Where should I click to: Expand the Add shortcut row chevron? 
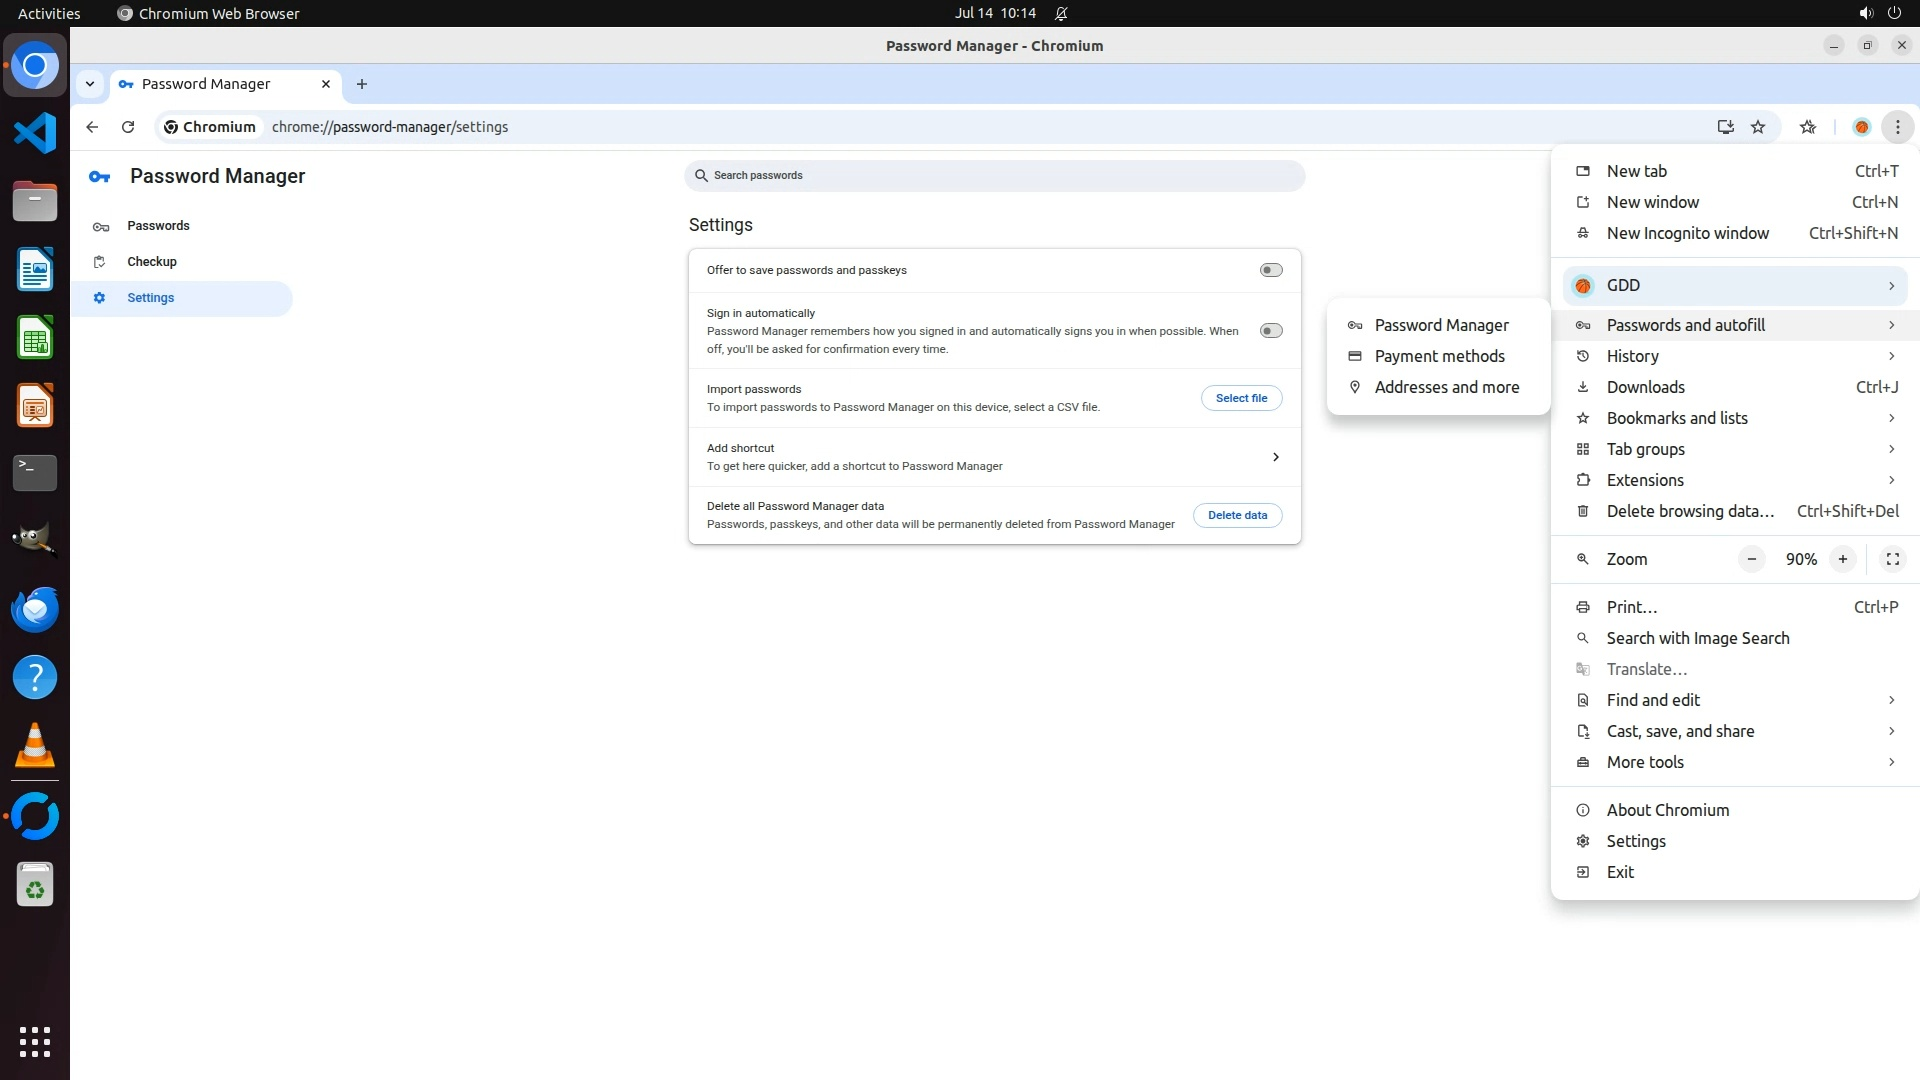pyautogui.click(x=1275, y=457)
